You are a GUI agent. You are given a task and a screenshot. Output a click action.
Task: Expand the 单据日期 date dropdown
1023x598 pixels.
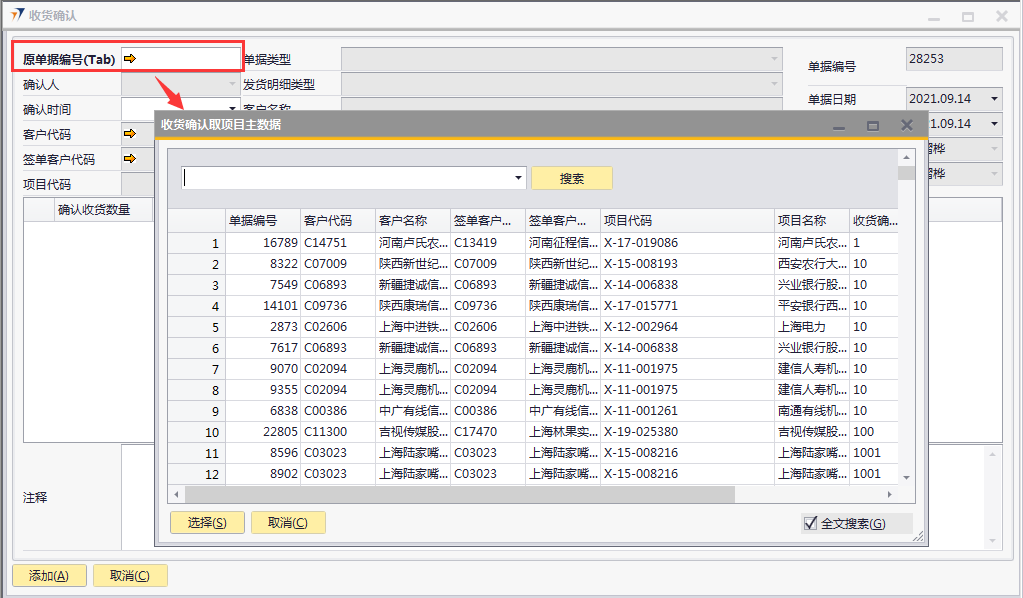click(993, 99)
